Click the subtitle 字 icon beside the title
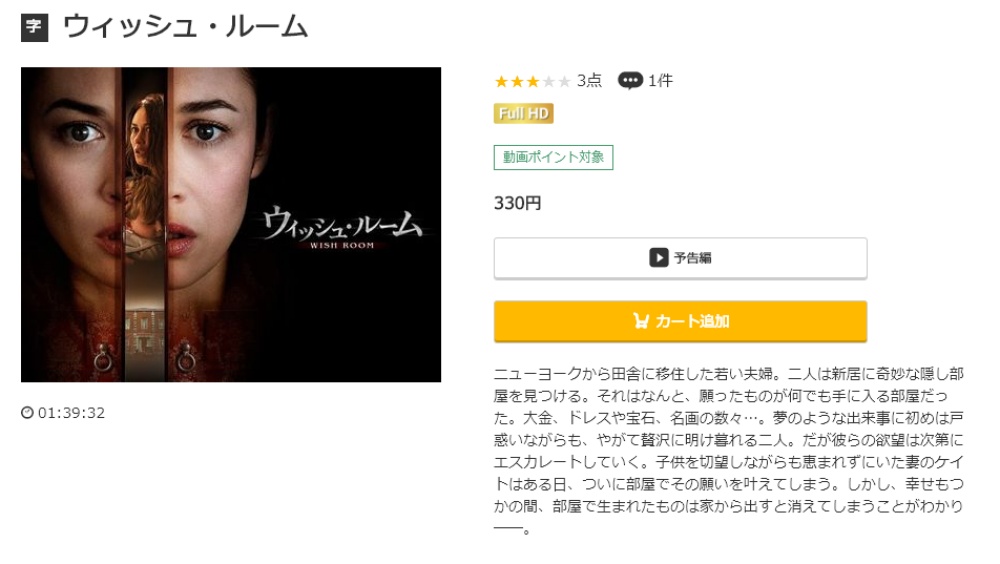Viewport: 1000px width, 564px height. pos(34,27)
